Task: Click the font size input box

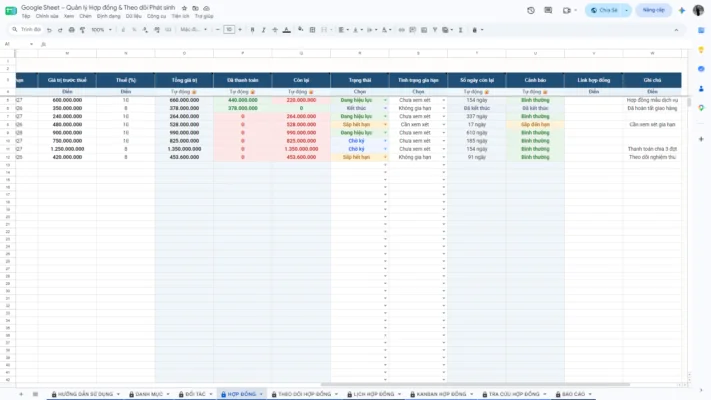Action: tap(229, 30)
